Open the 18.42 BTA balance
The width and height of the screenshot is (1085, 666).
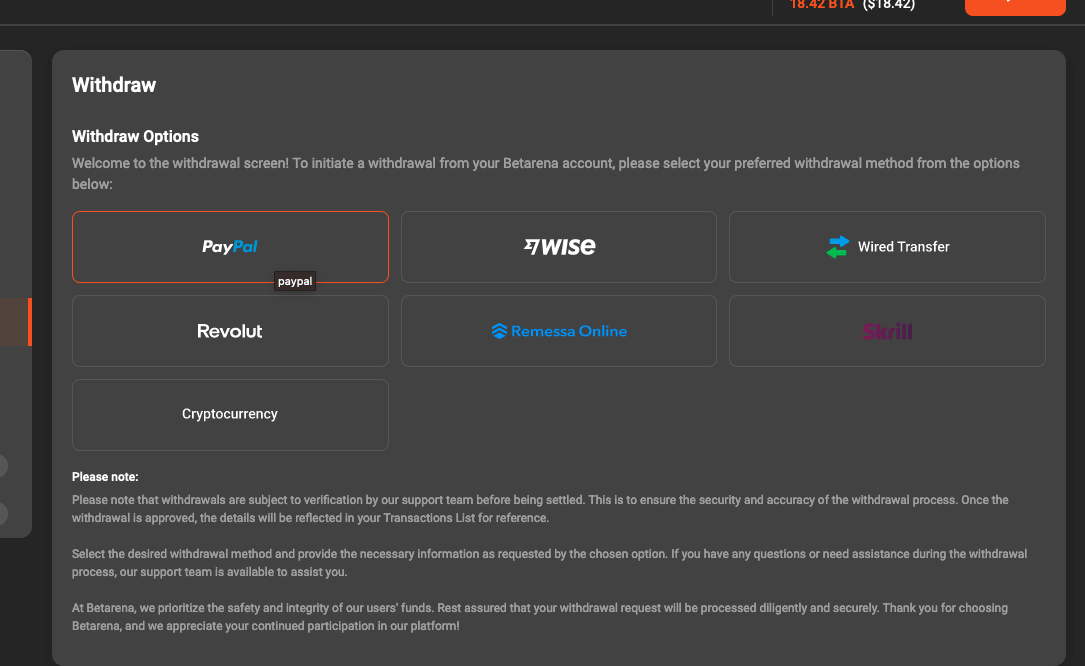pos(820,5)
